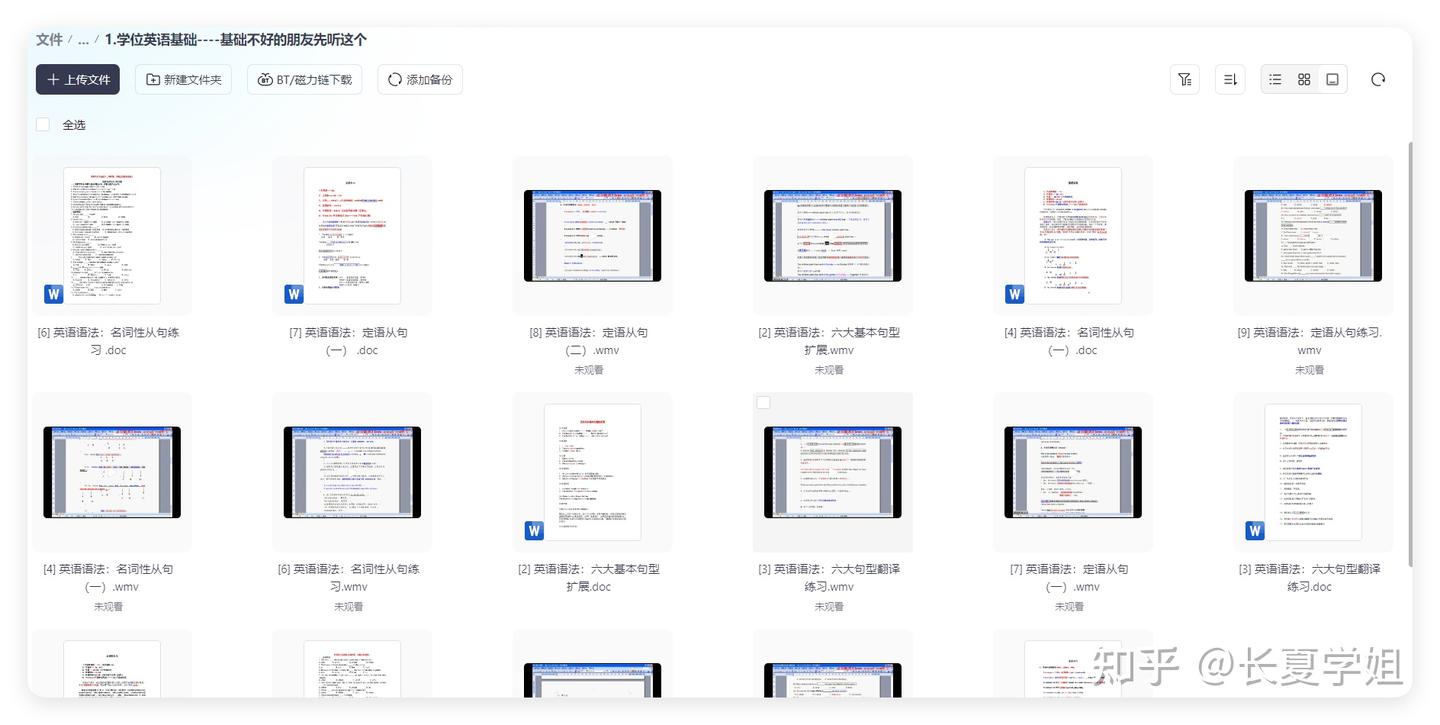Click Word icon on [2] 六大基本句型扩展.doc
Viewport: 1440px width, 725px height.
pyautogui.click(x=534, y=531)
